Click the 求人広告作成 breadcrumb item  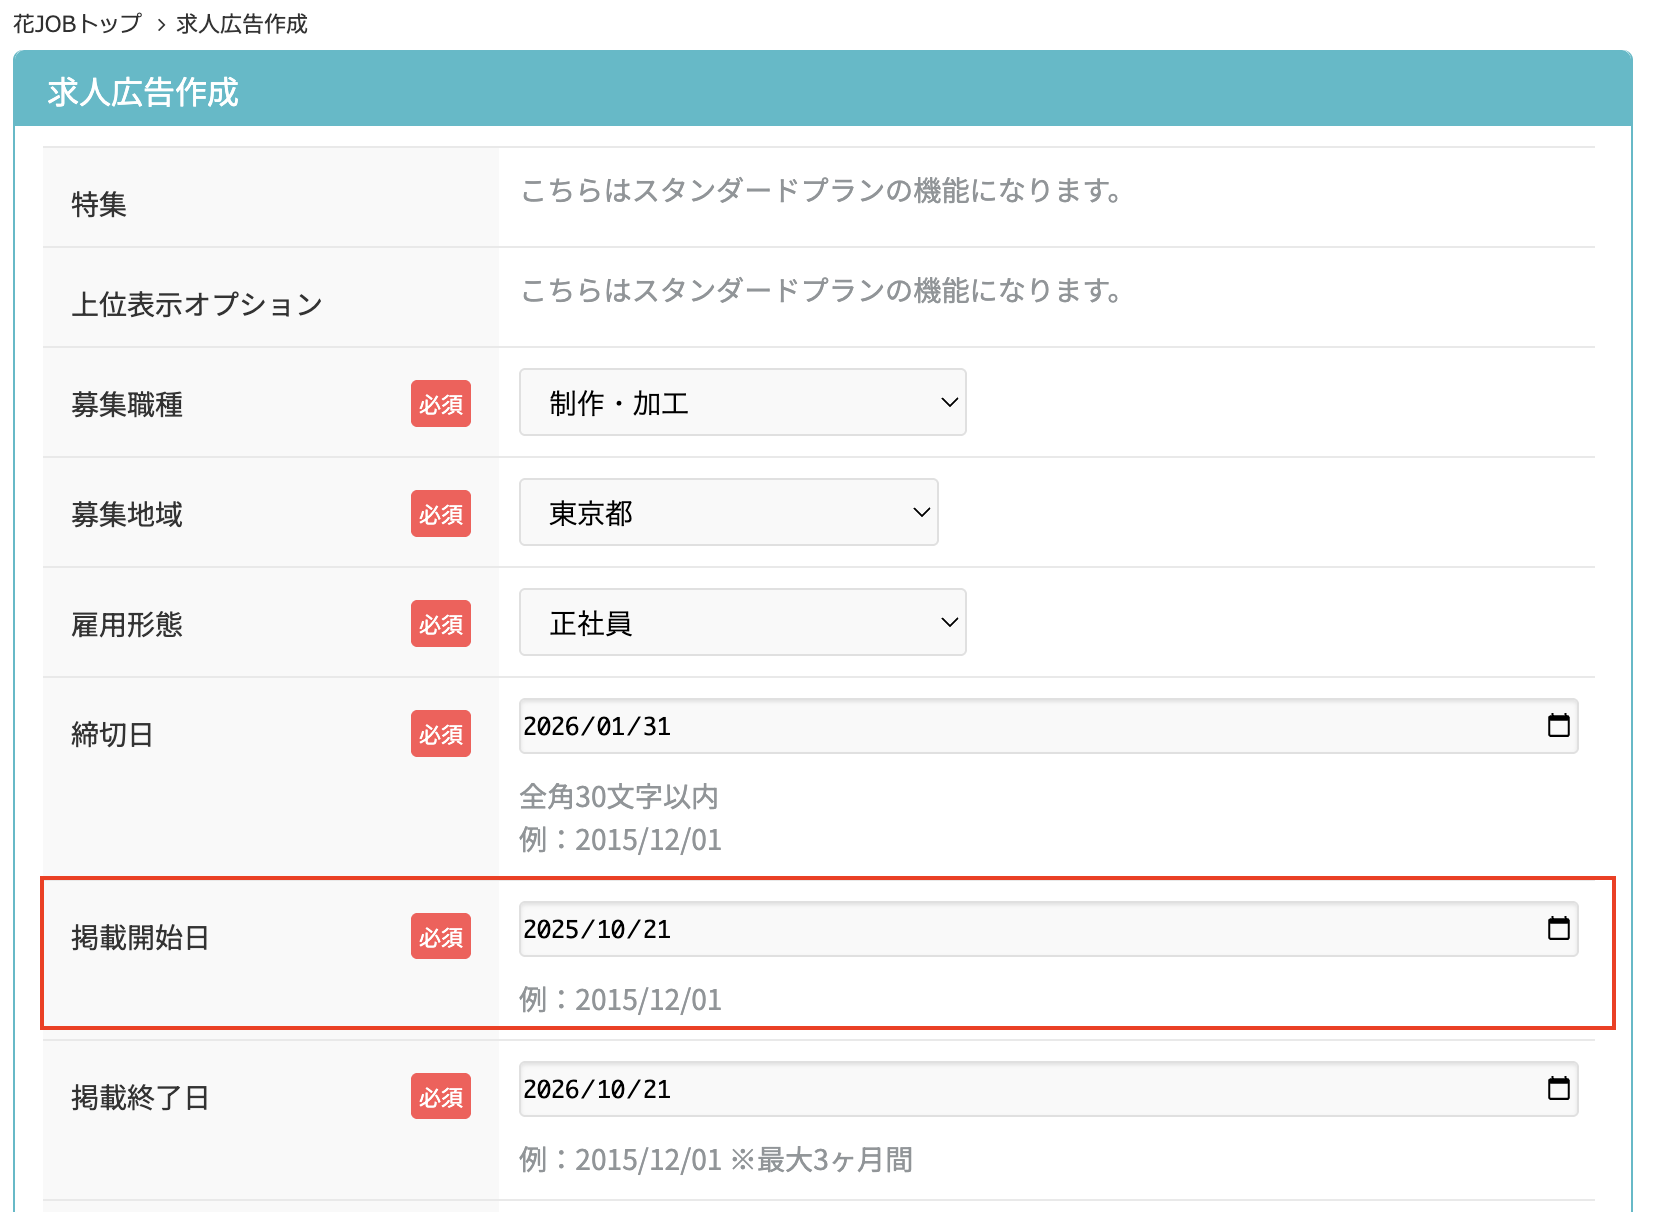point(242,24)
